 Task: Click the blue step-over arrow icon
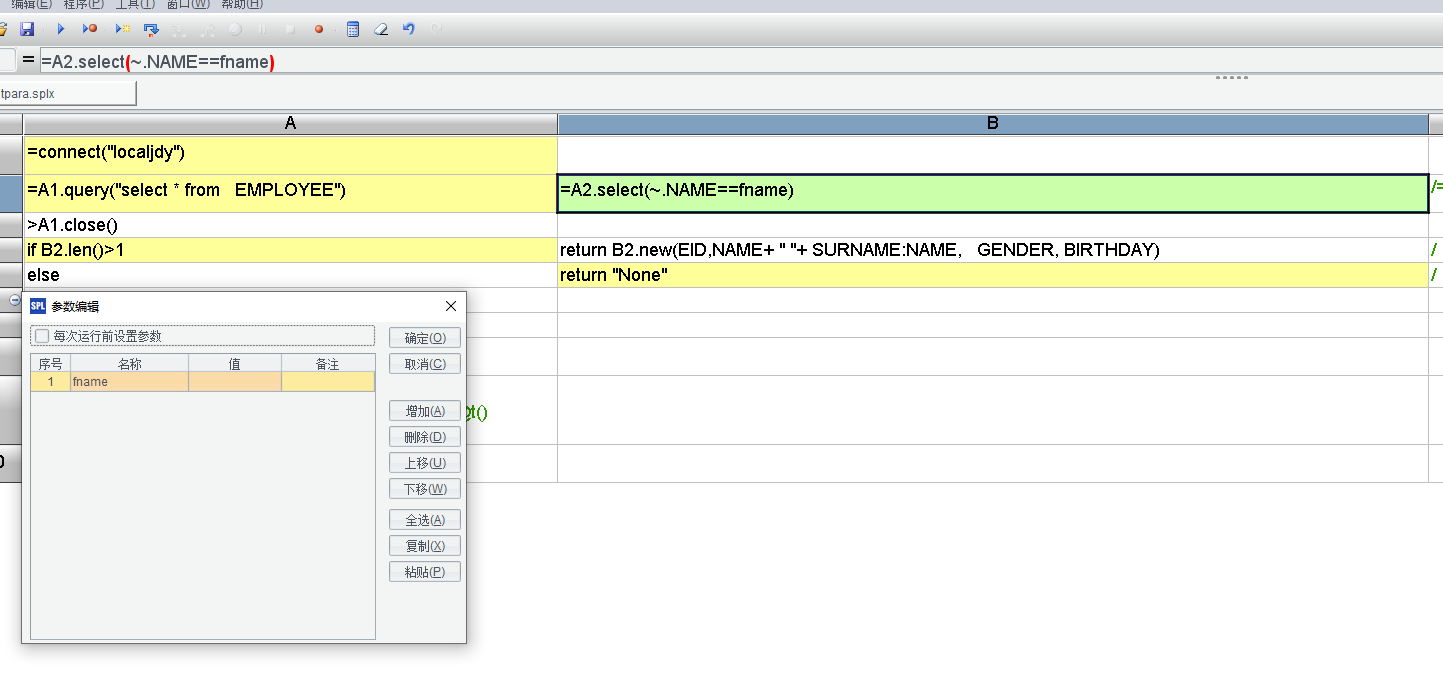151,30
